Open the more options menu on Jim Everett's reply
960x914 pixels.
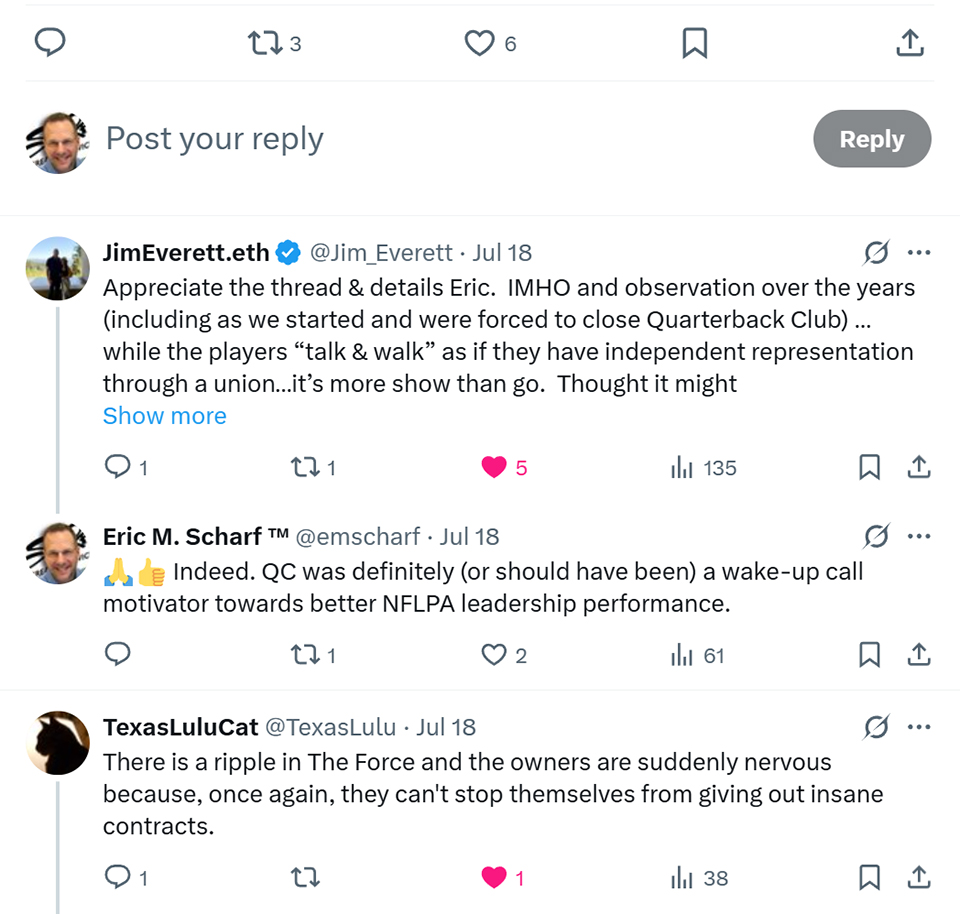tap(919, 253)
